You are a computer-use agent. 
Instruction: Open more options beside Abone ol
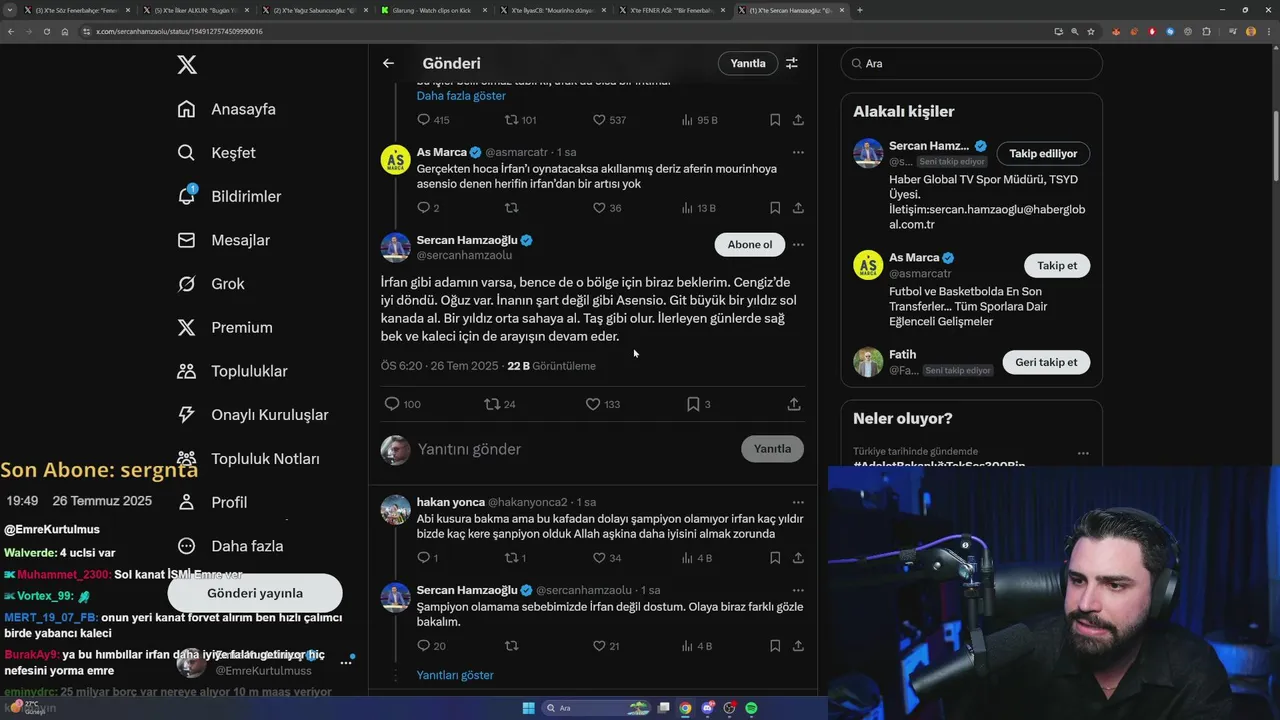(x=798, y=245)
